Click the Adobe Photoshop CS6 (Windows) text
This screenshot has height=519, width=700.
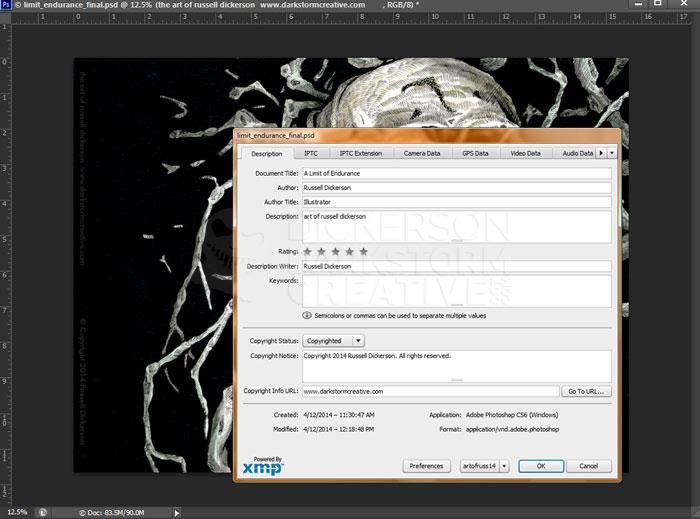(x=512, y=415)
